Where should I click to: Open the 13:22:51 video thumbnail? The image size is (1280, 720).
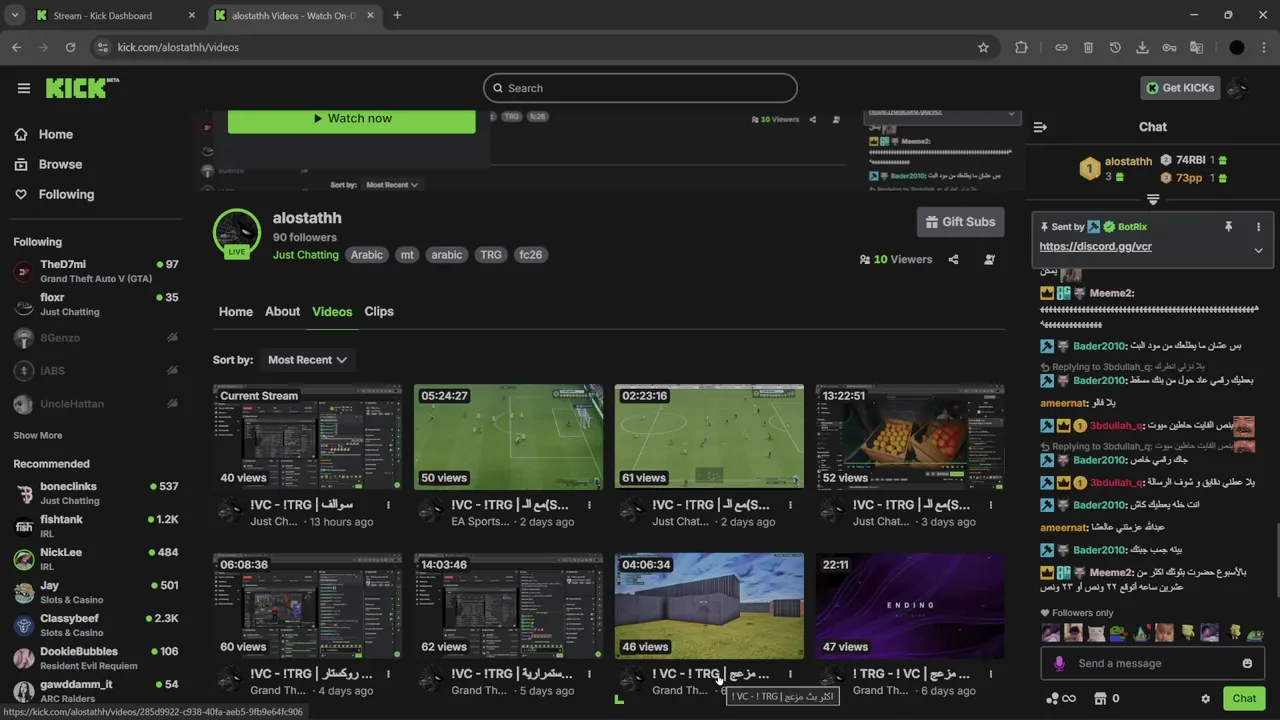[x=910, y=437]
